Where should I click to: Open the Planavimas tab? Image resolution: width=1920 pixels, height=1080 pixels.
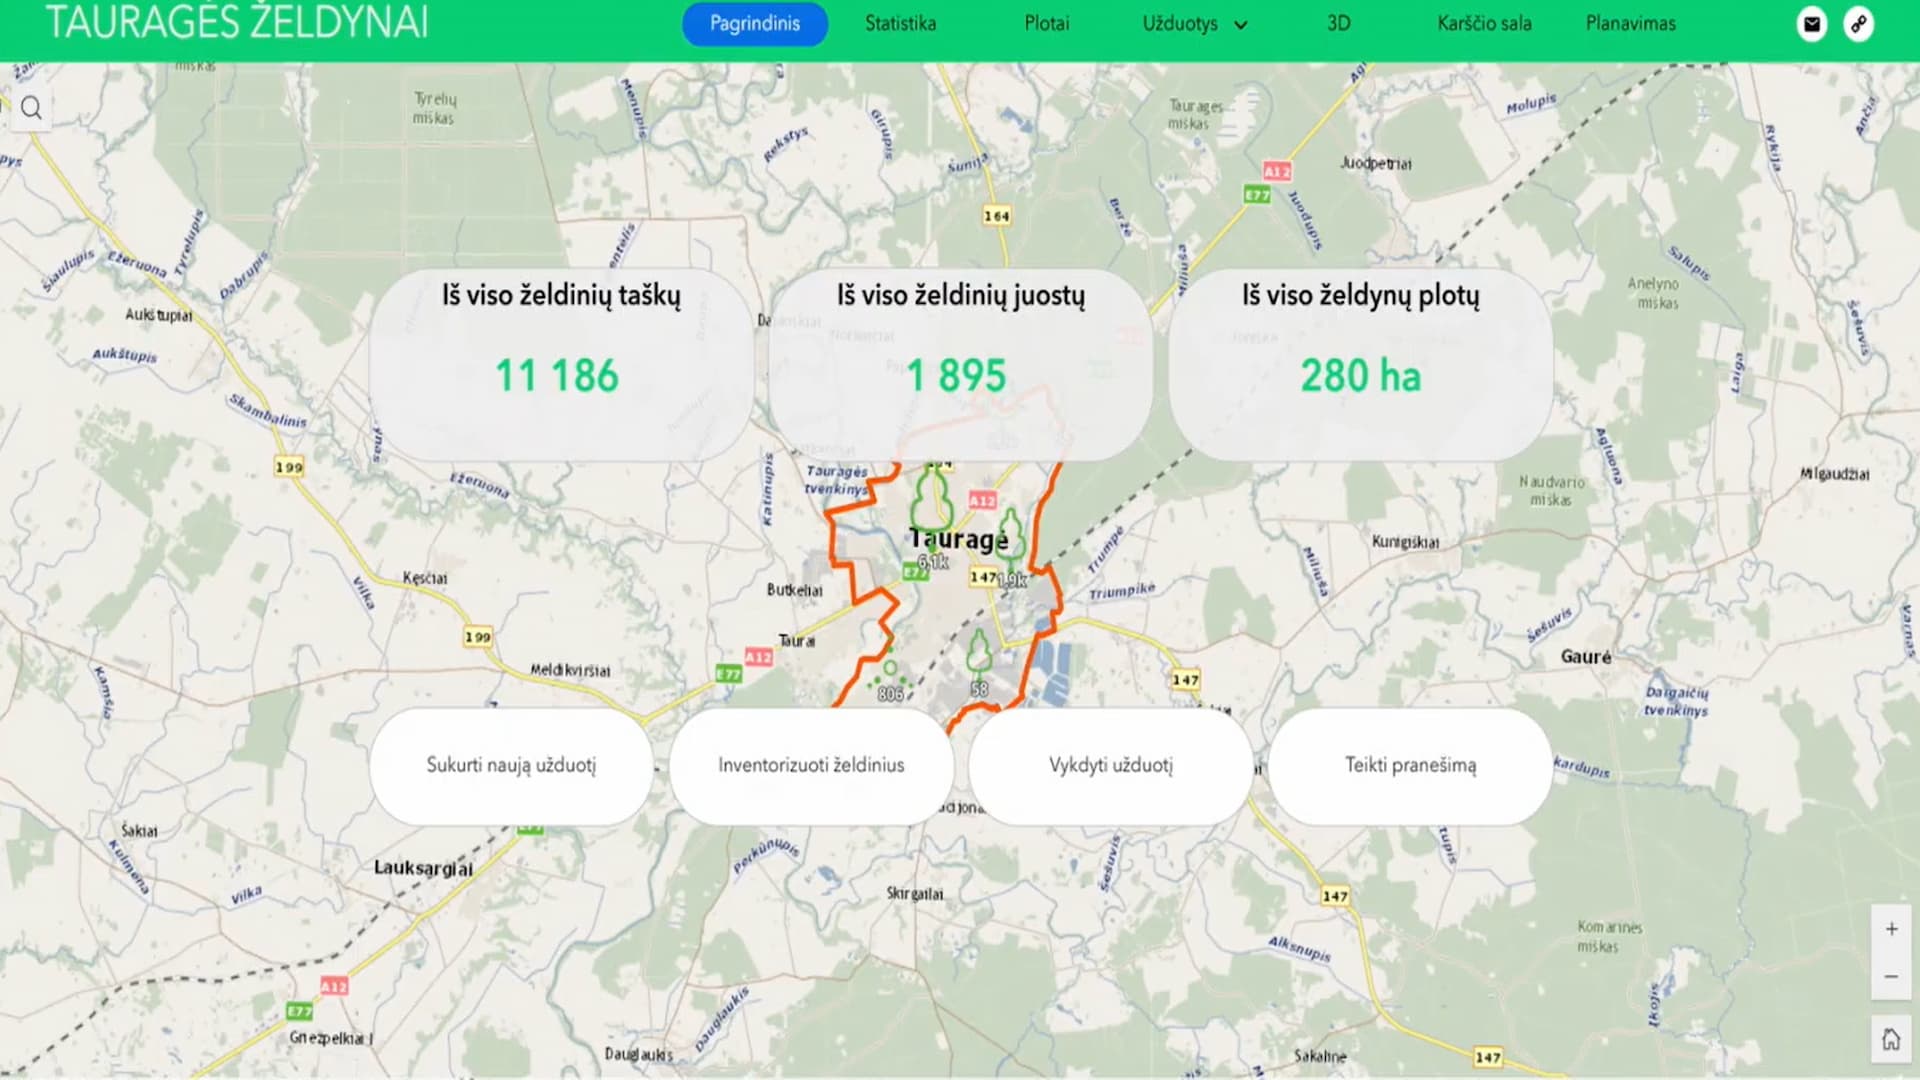click(x=1630, y=24)
